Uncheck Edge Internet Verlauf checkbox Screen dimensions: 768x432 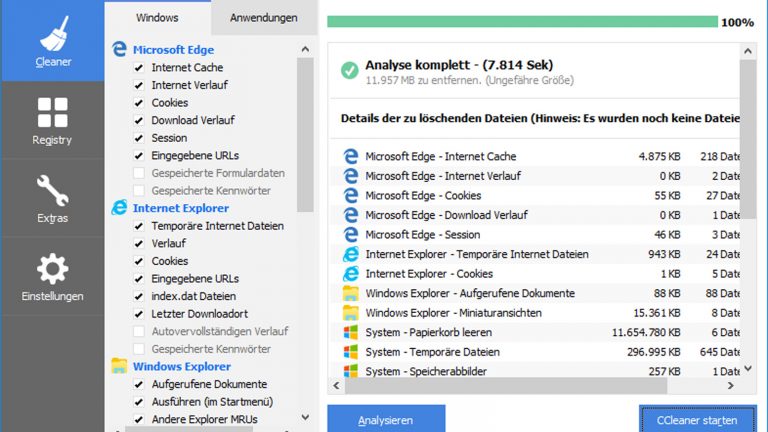coord(139,85)
